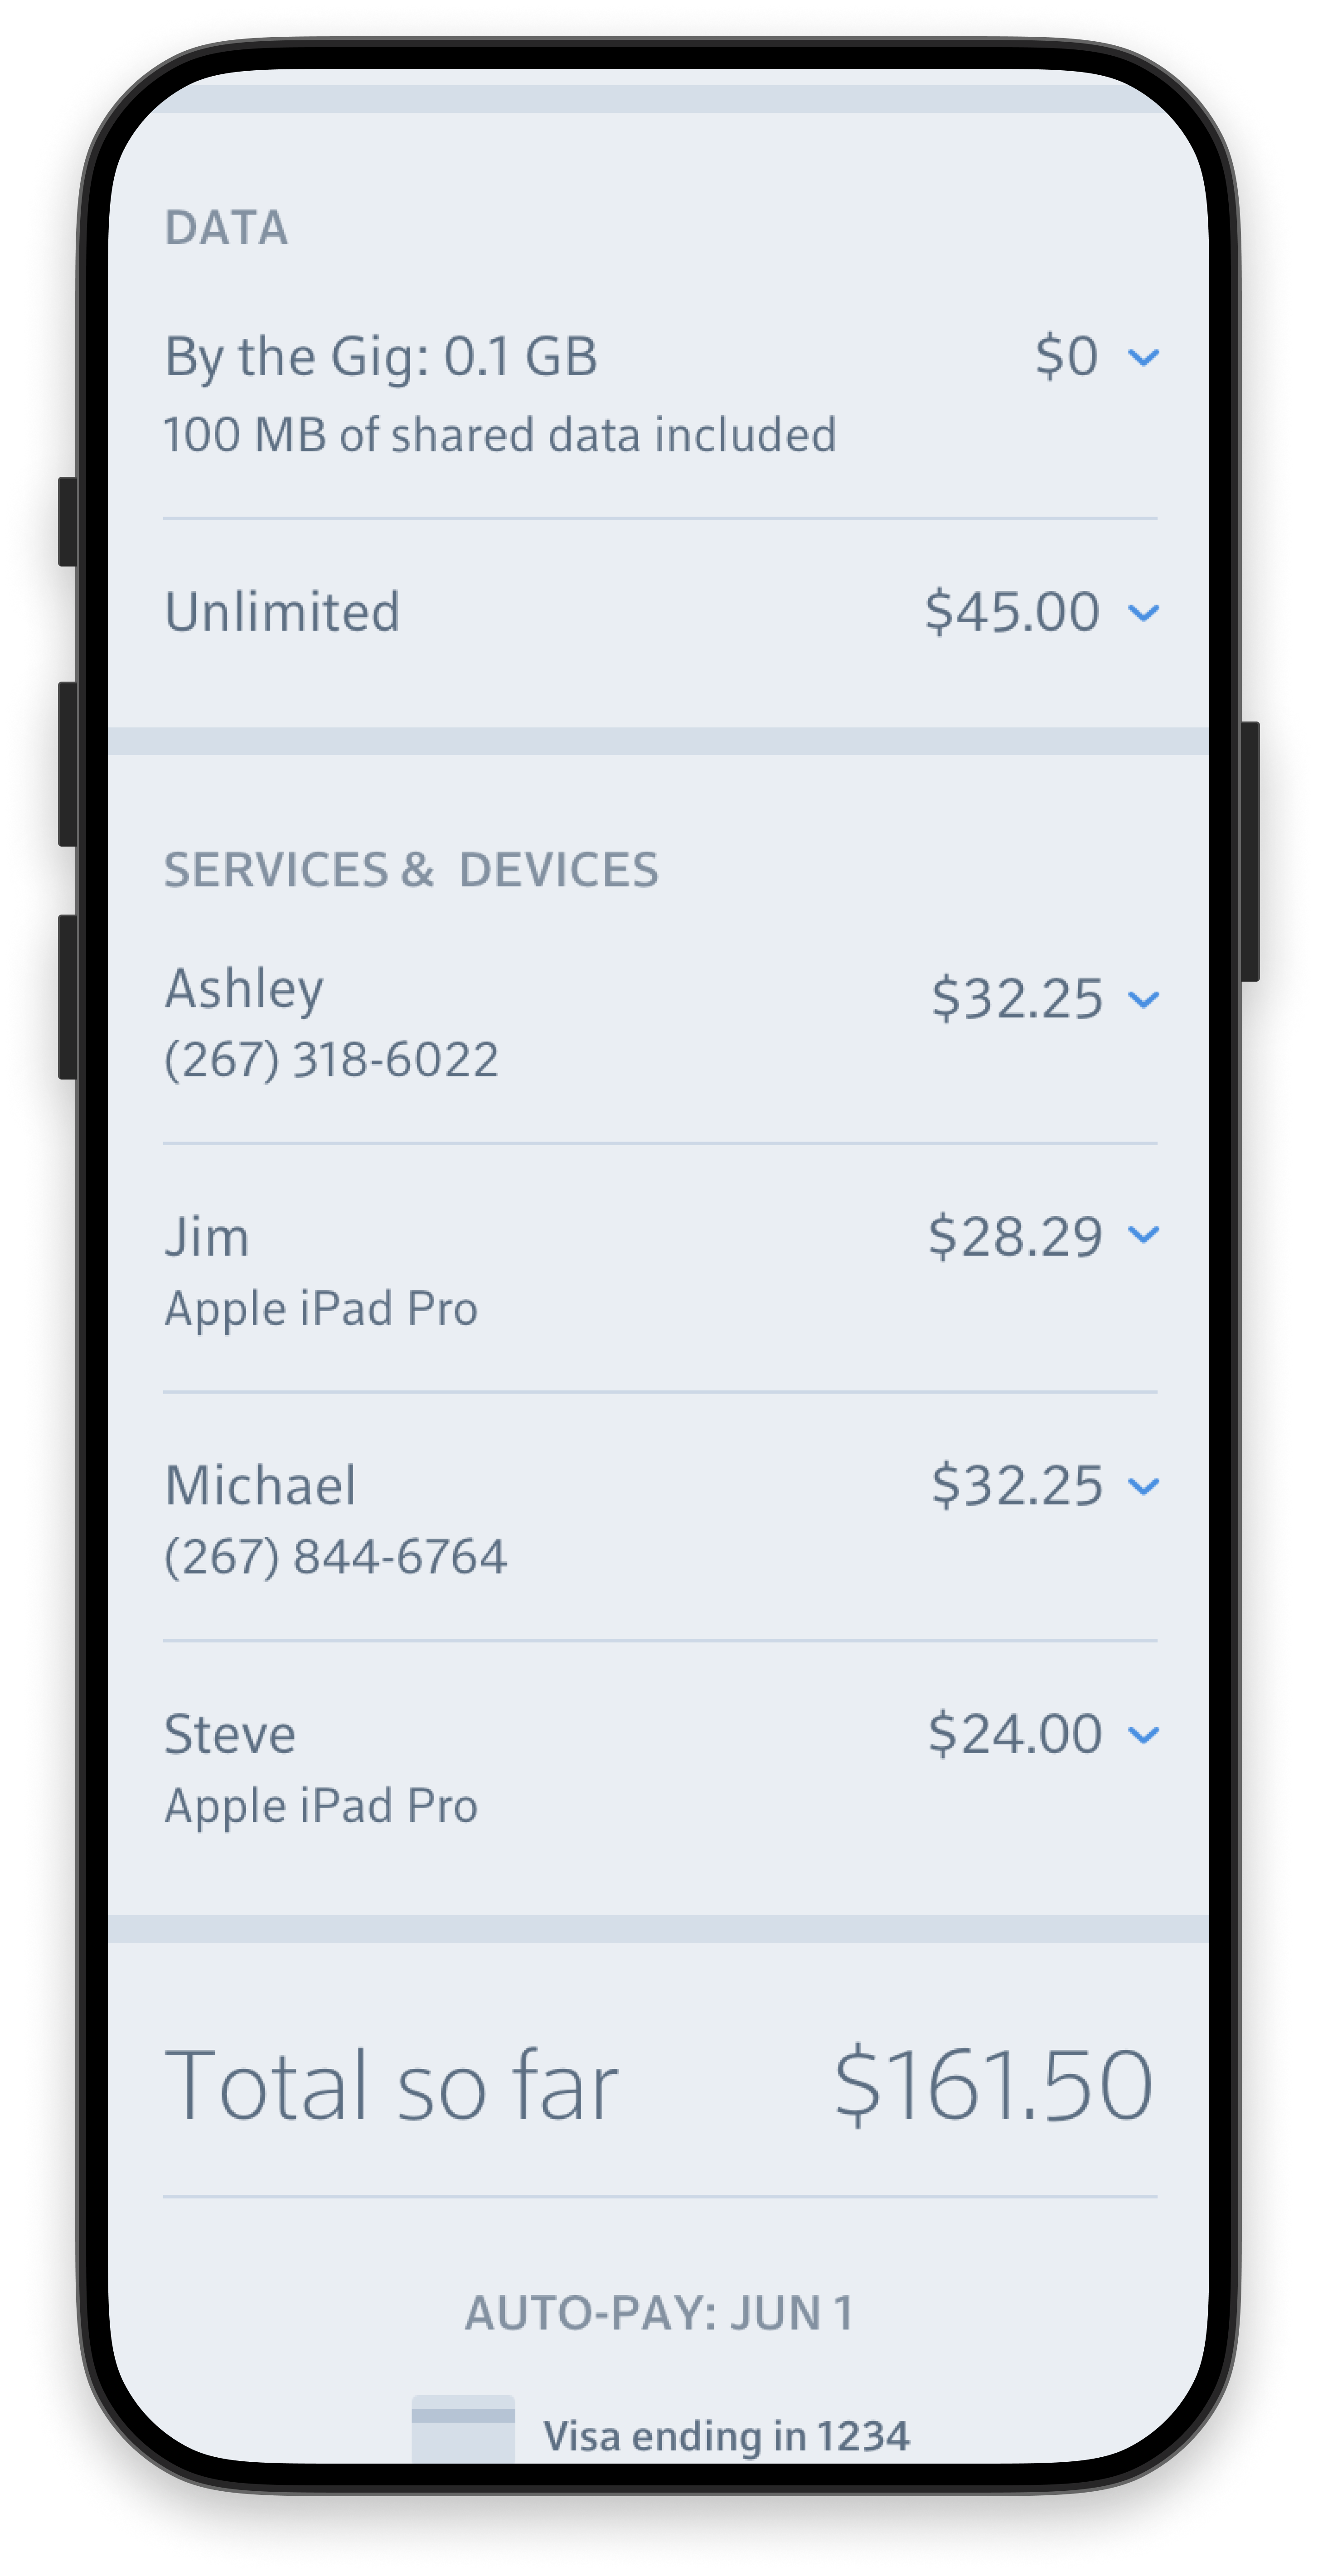Tap the 100 MB shared data note
Screen dimensions: 1318x2576
pos(499,435)
